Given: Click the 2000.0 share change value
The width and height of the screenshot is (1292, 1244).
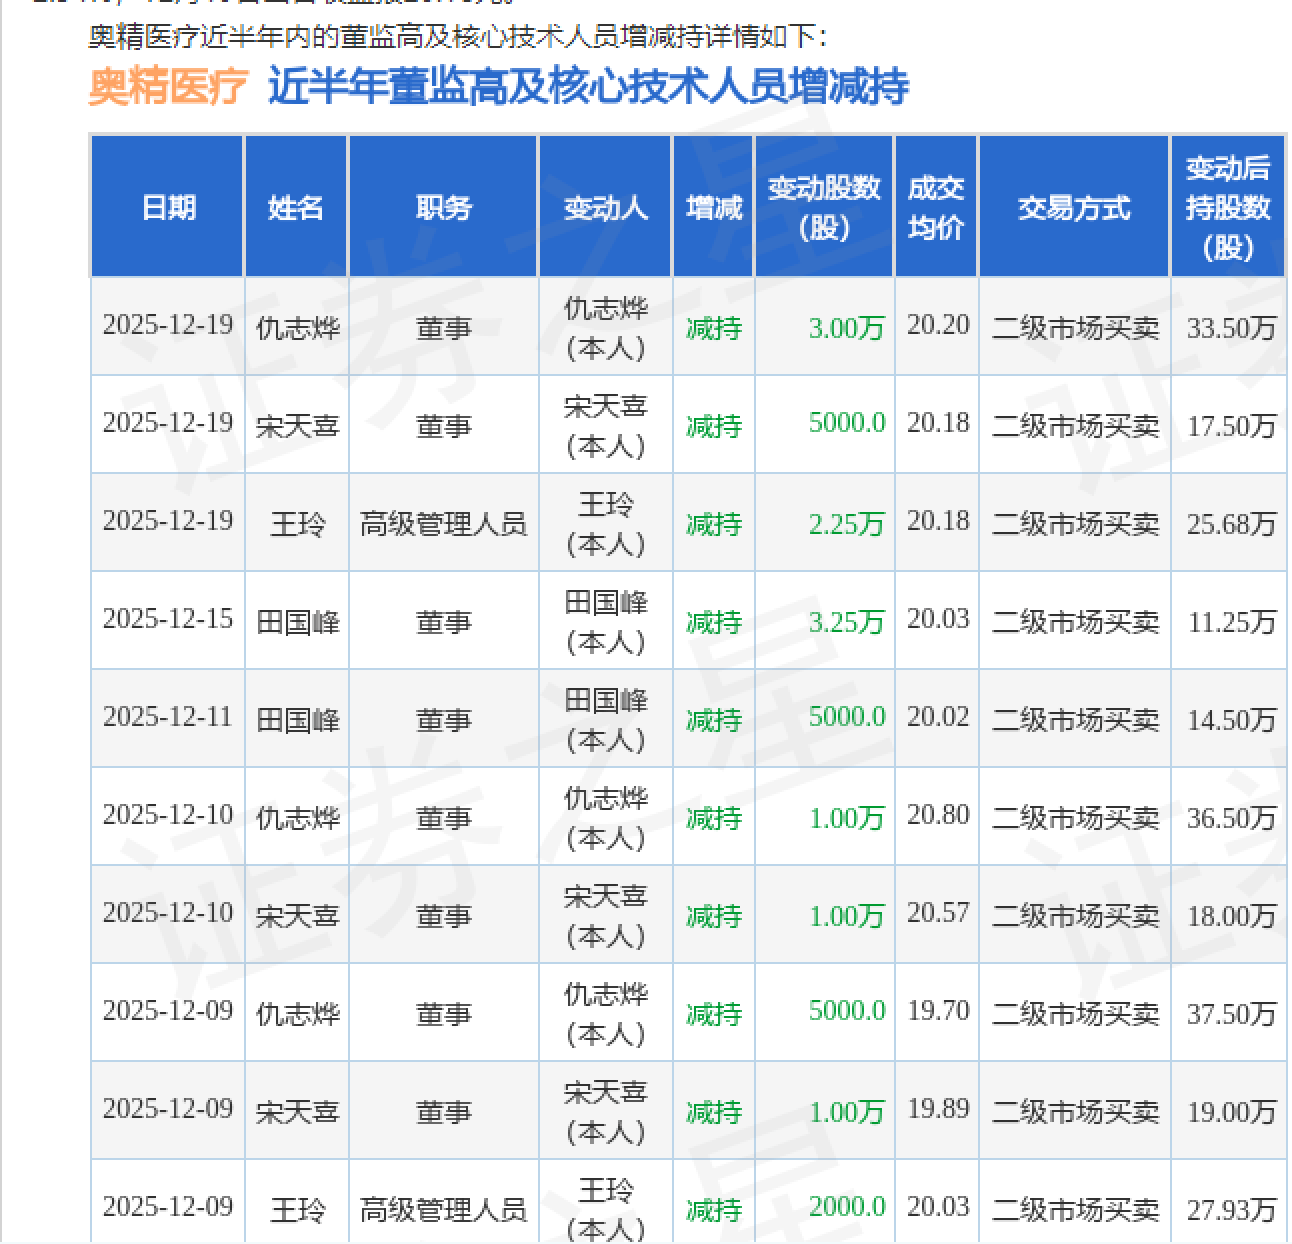Looking at the screenshot, I should click(x=847, y=1207).
